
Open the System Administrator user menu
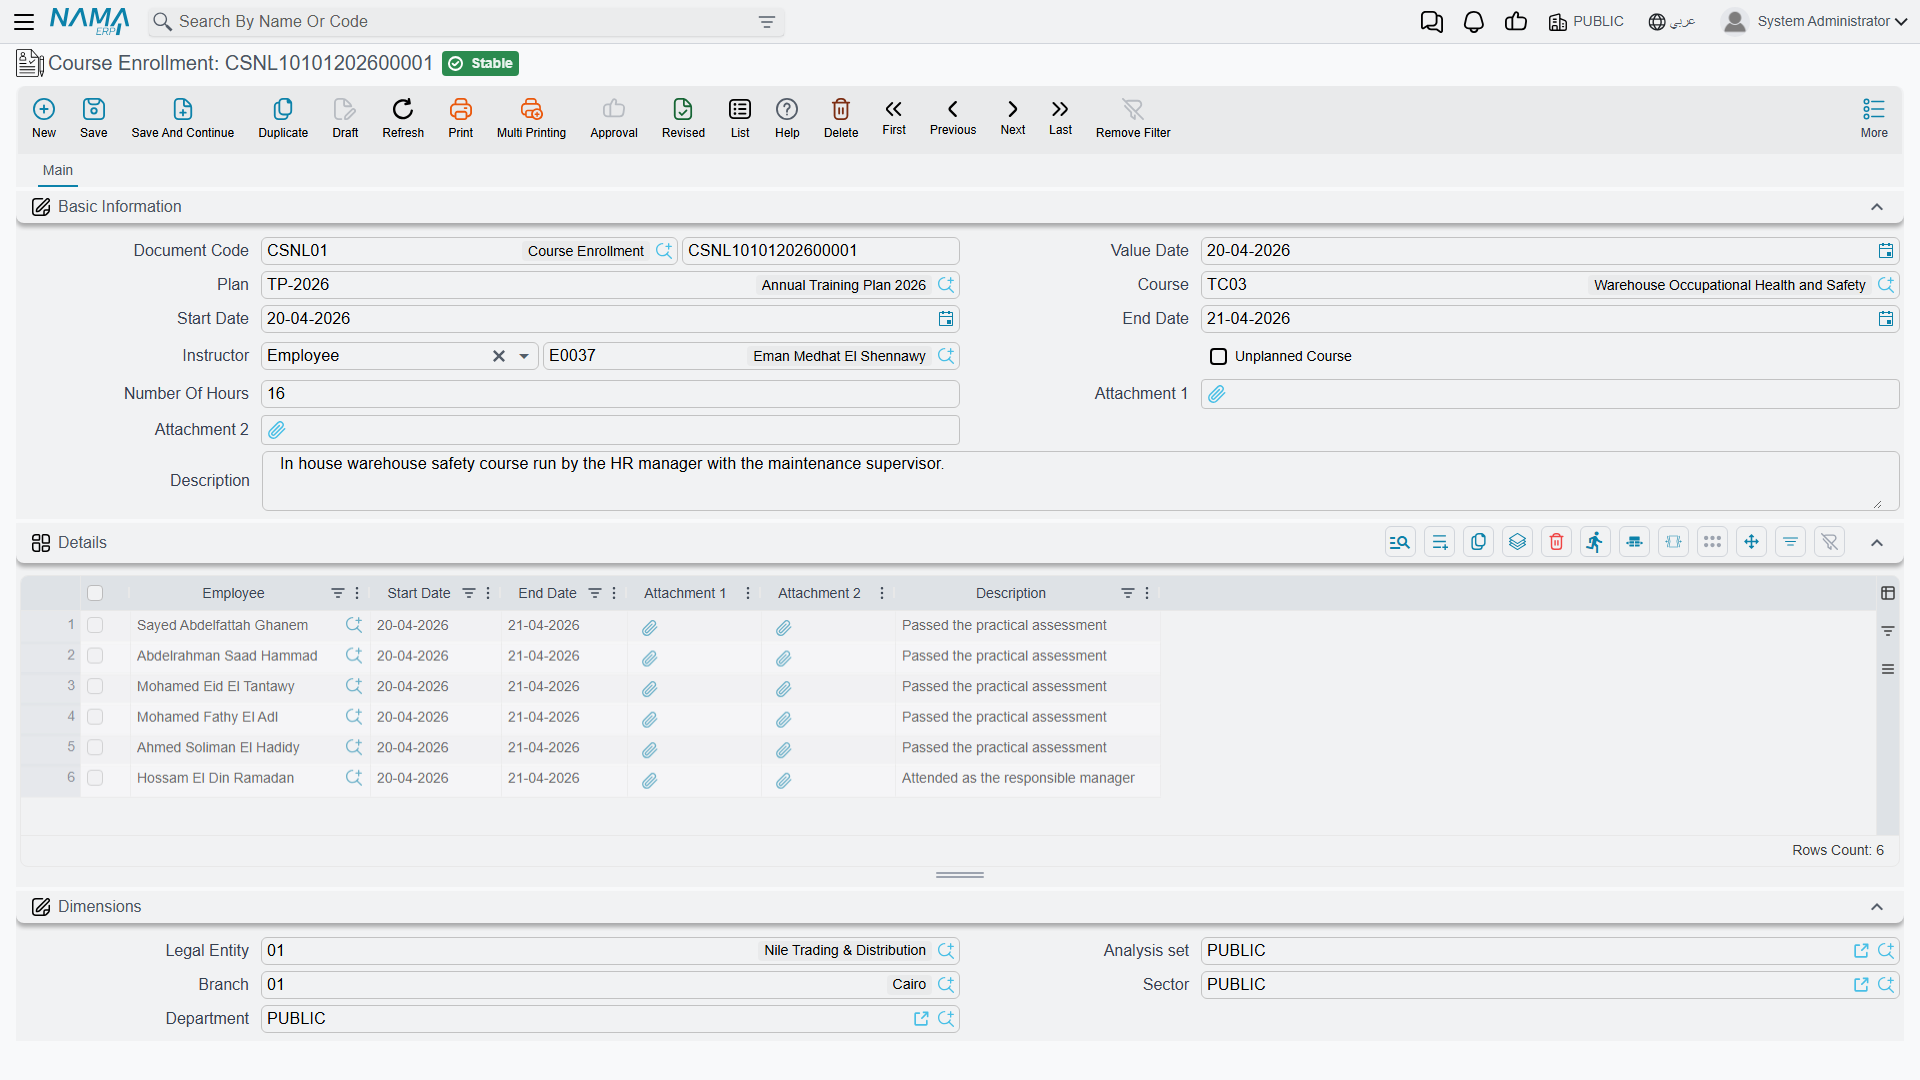1815,21
